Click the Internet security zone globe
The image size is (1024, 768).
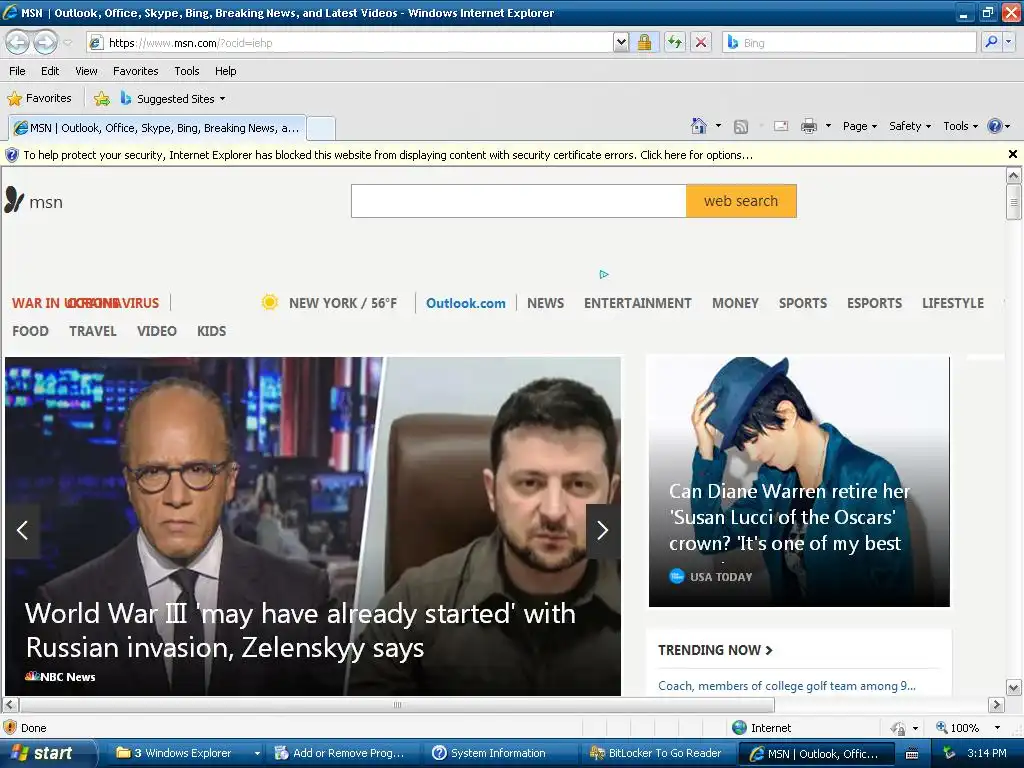coord(739,728)
